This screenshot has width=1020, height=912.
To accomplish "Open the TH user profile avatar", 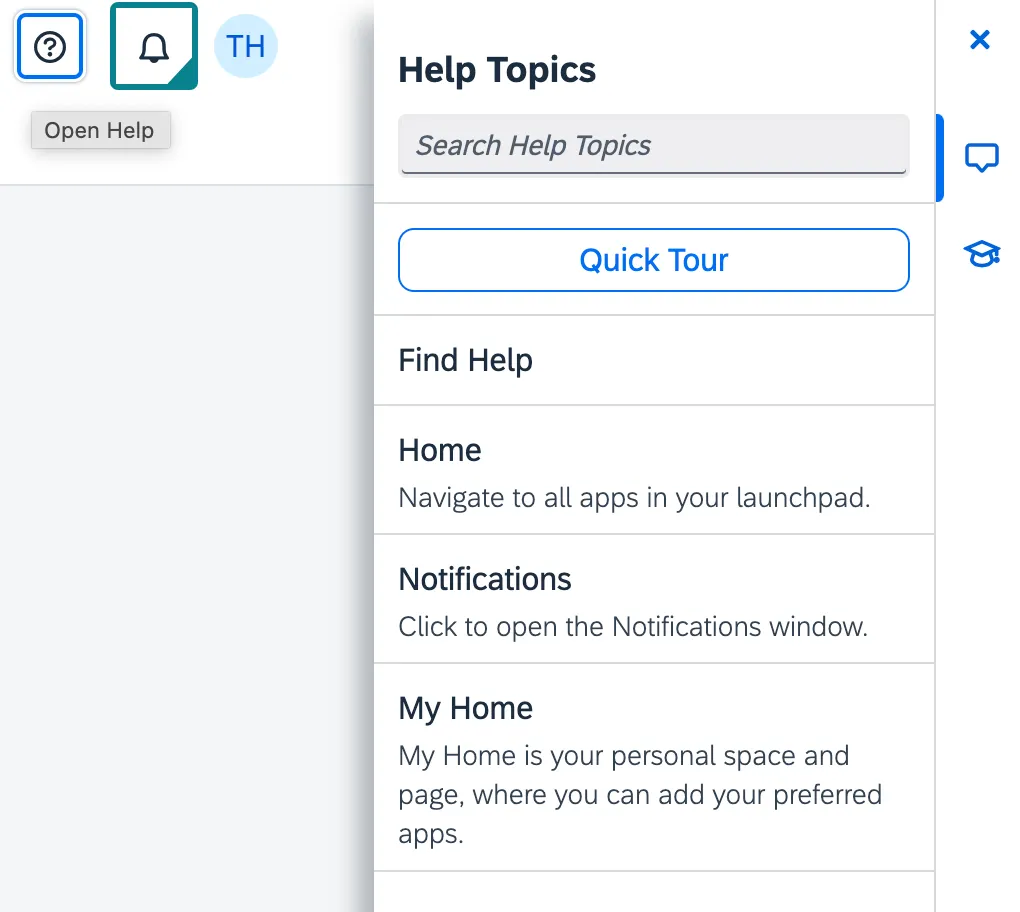I will (x=245, y=47).
